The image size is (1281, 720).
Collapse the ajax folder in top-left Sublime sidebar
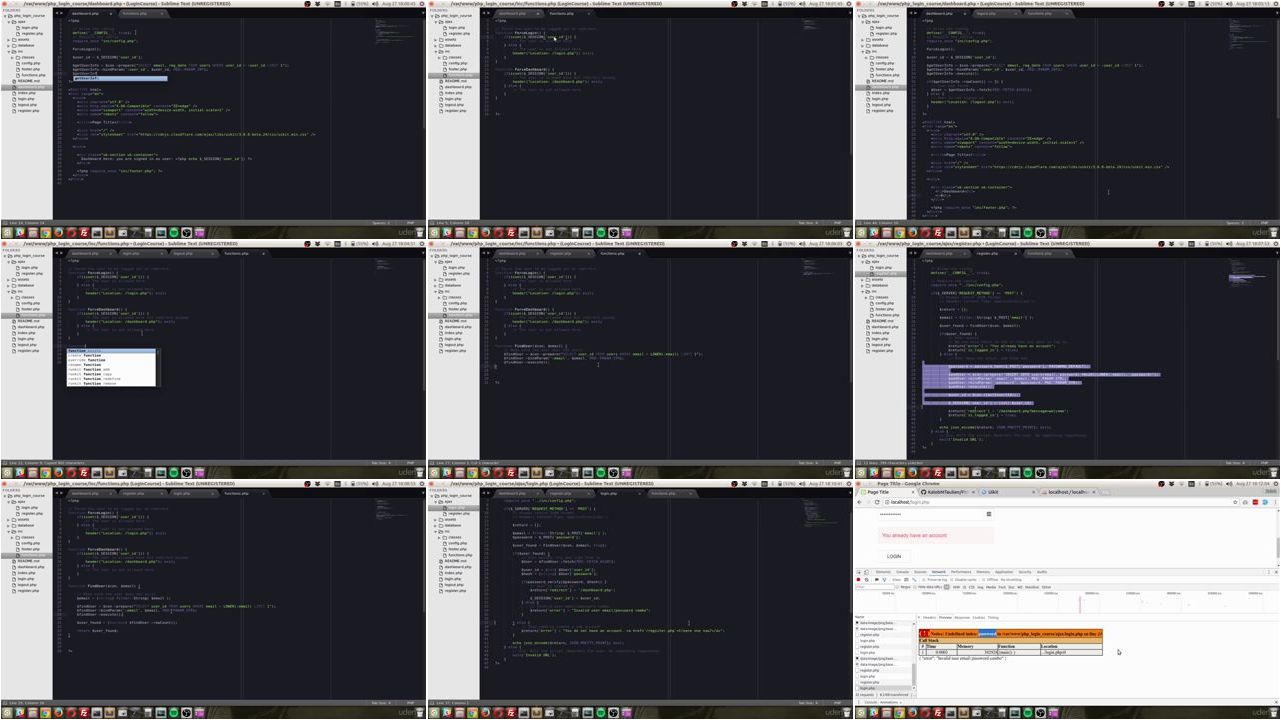(9, 21)
